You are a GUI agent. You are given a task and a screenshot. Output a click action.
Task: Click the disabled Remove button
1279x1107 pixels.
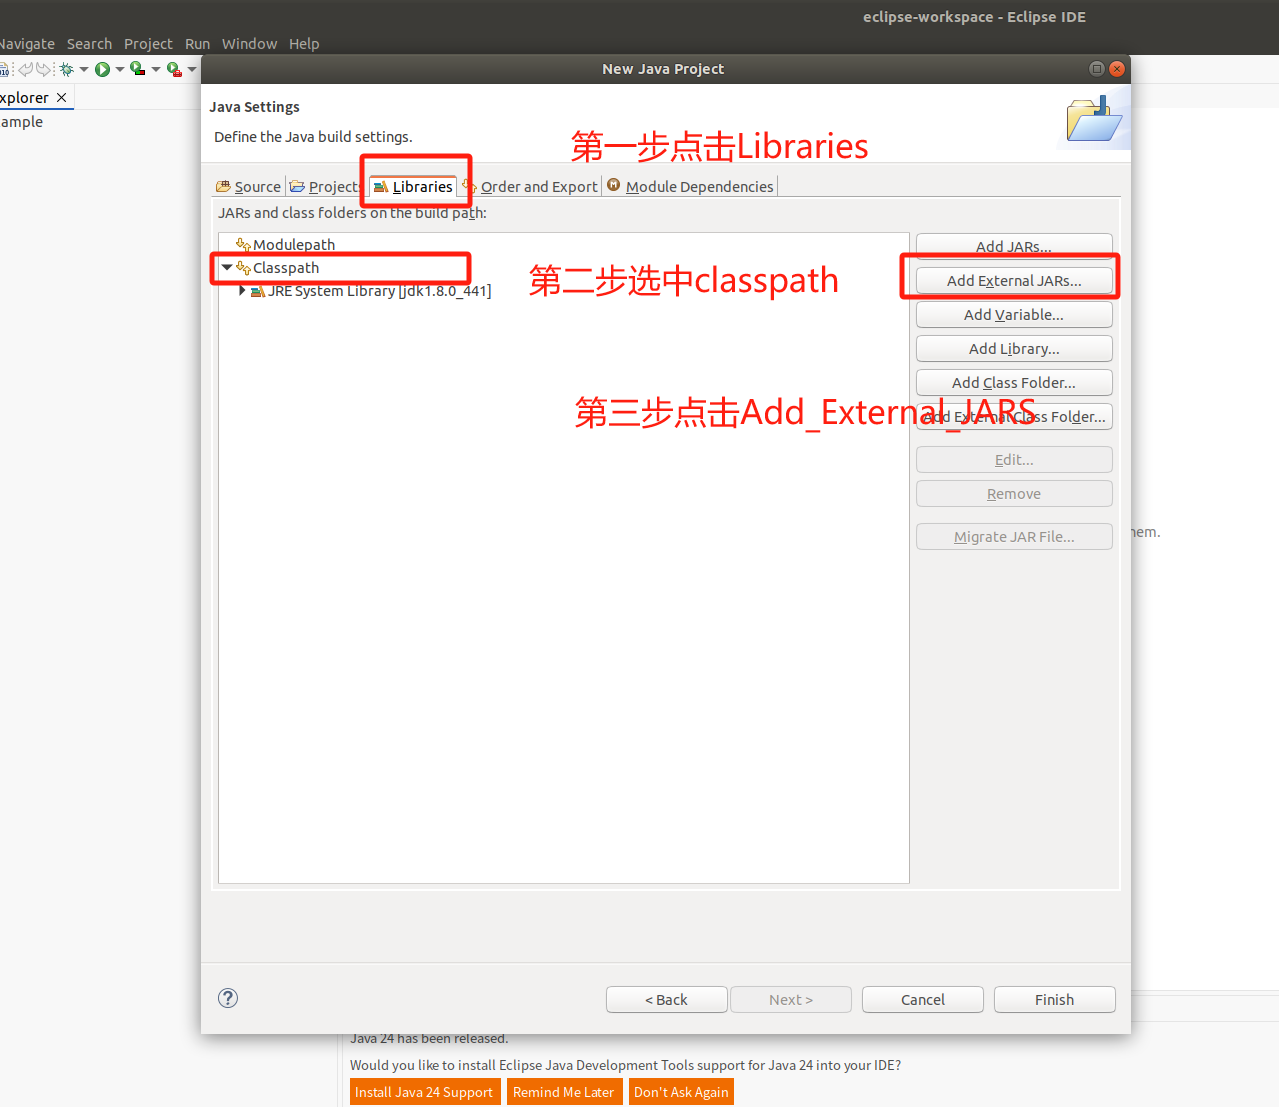pos(1014,493)
